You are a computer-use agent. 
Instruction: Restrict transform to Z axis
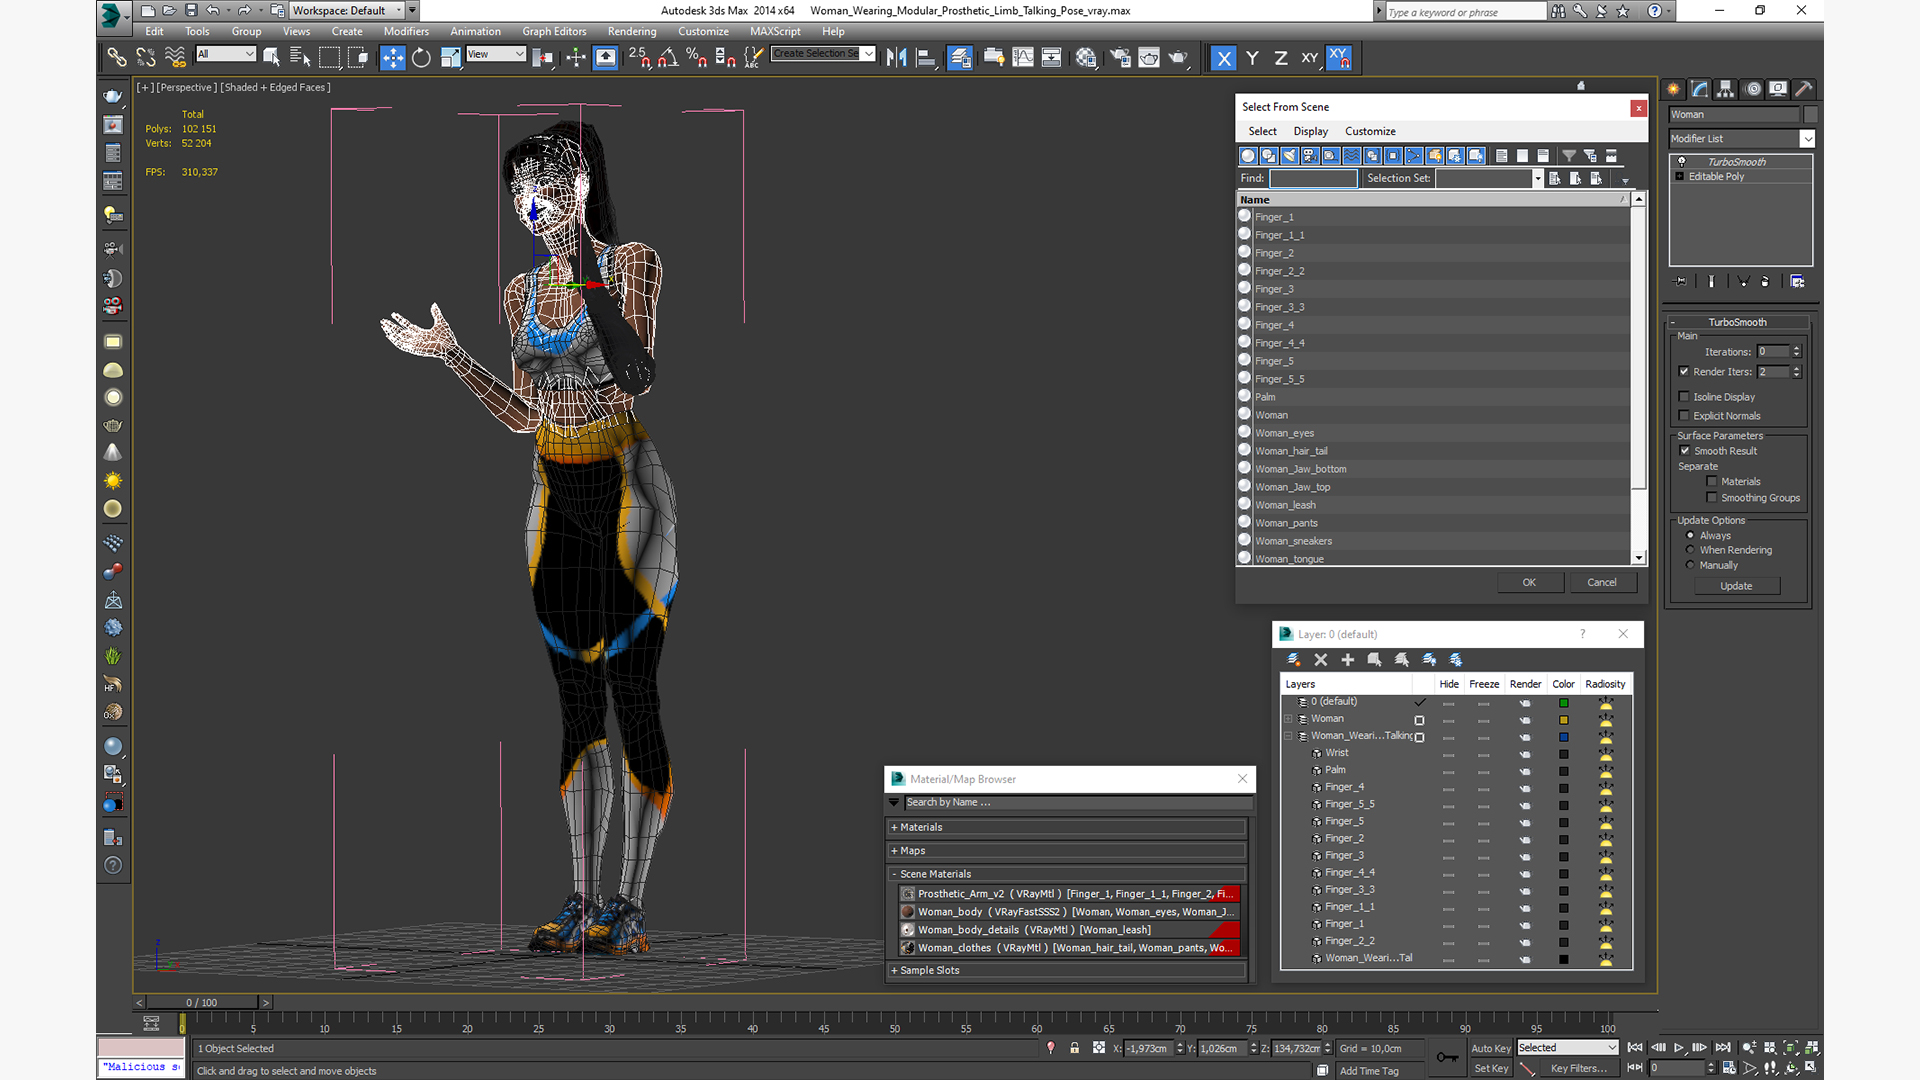pyautogui.click(x=1281, y=58)
